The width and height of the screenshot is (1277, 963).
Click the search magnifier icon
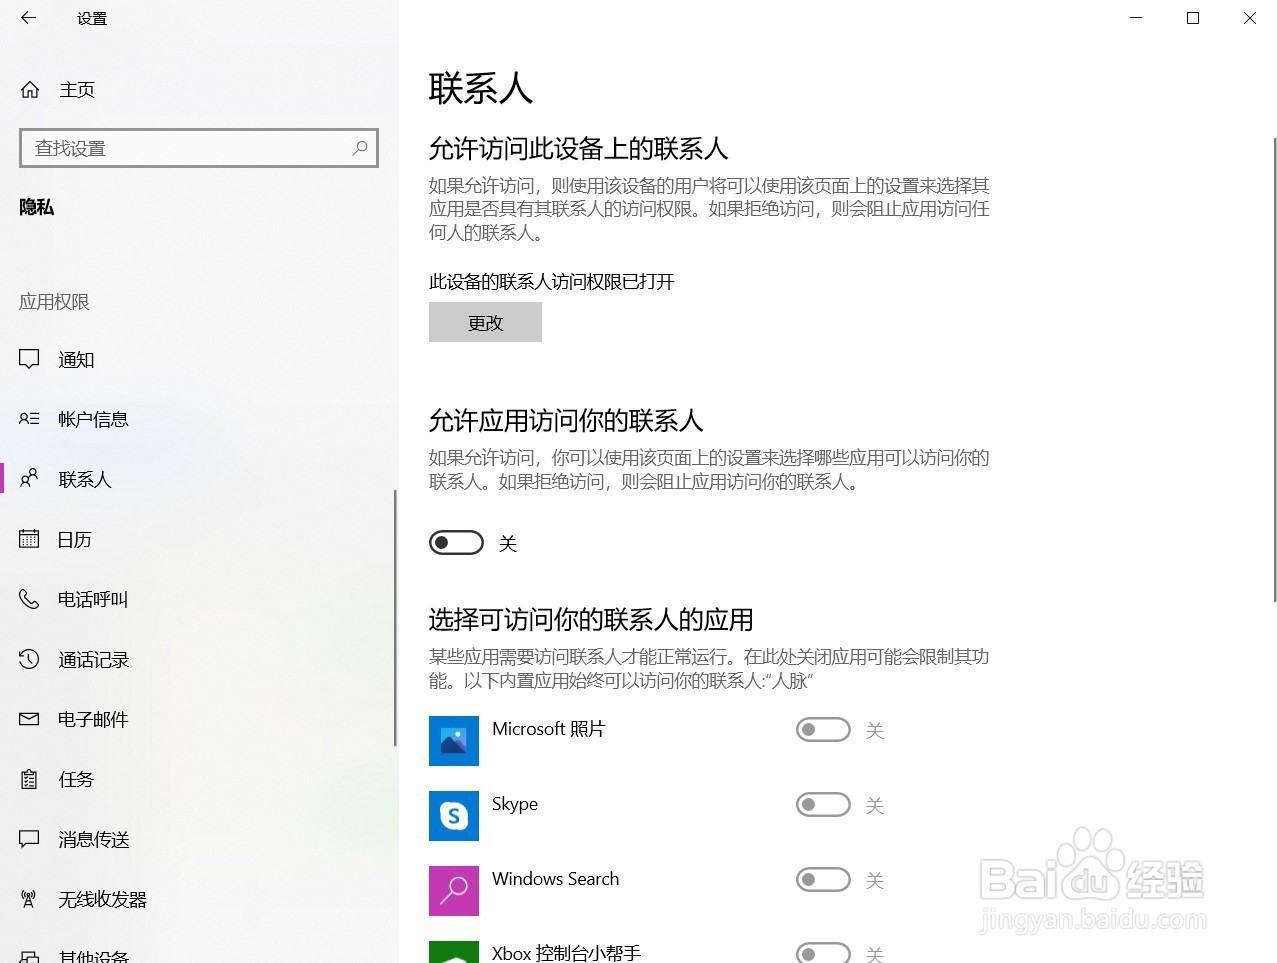click(360, 148)
